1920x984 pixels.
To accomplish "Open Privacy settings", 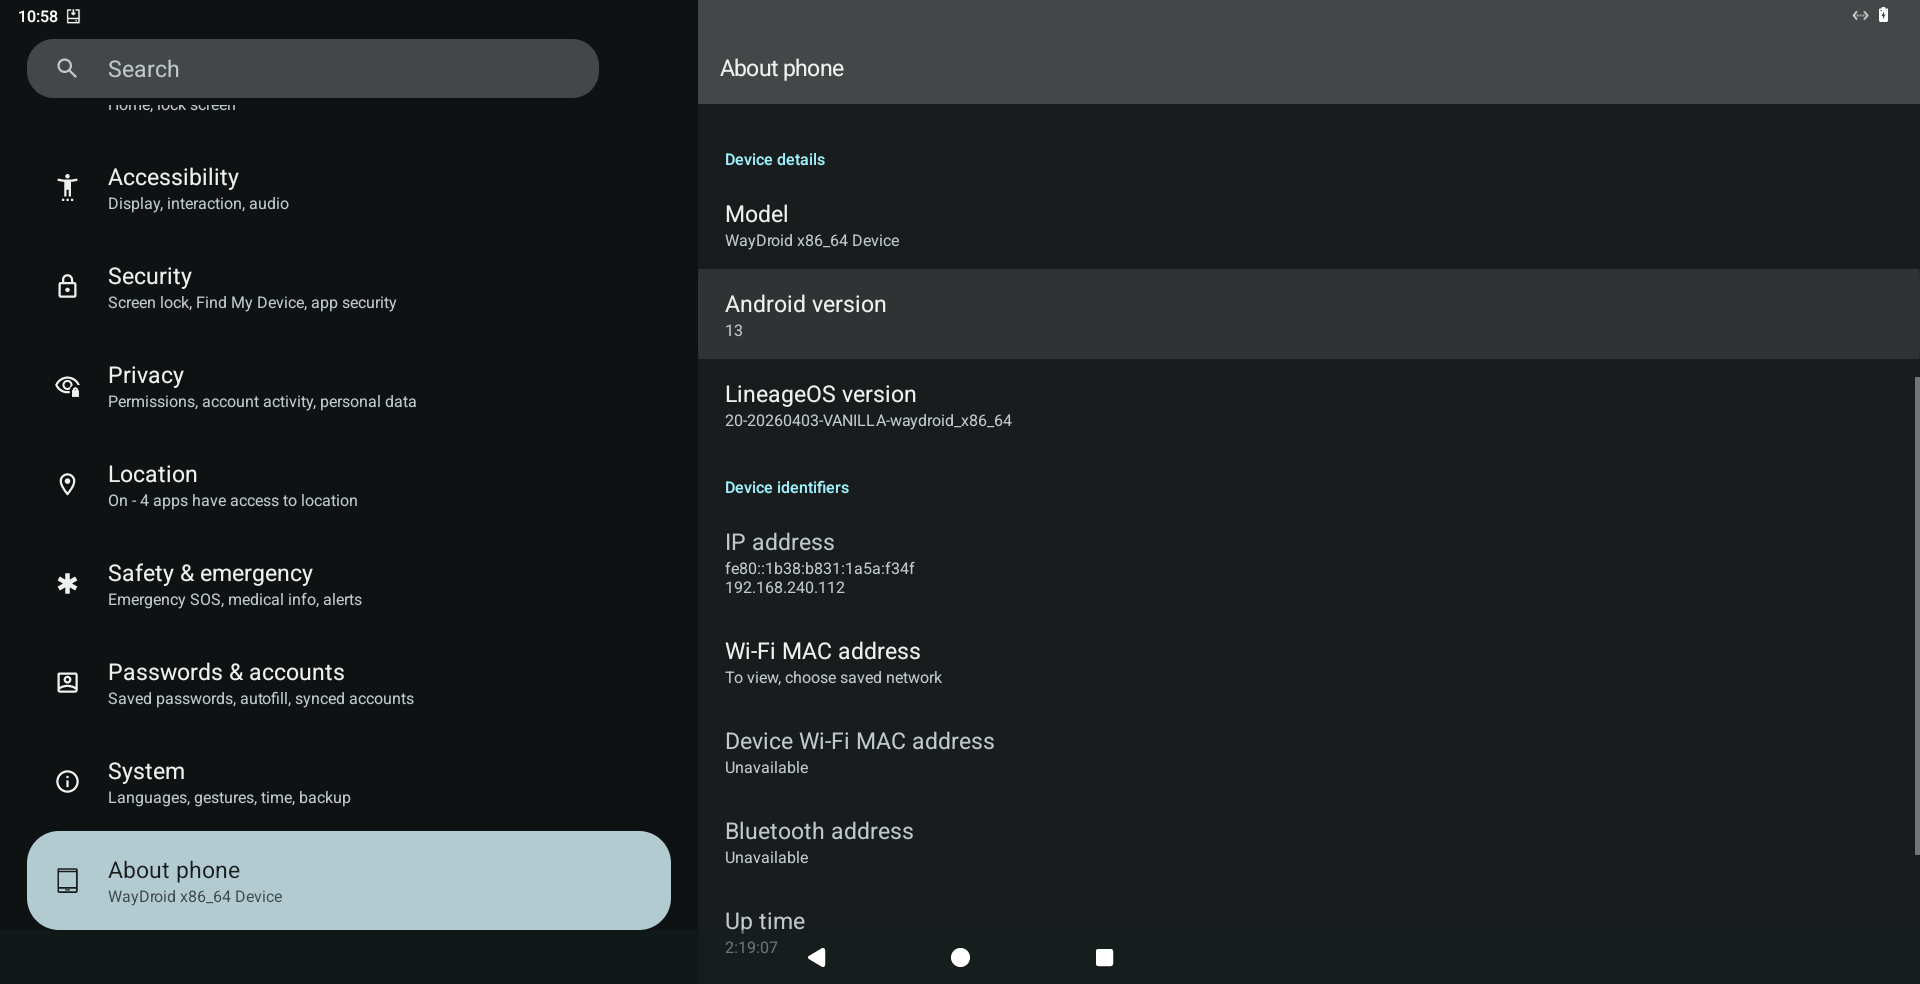I will click(349, 386).
